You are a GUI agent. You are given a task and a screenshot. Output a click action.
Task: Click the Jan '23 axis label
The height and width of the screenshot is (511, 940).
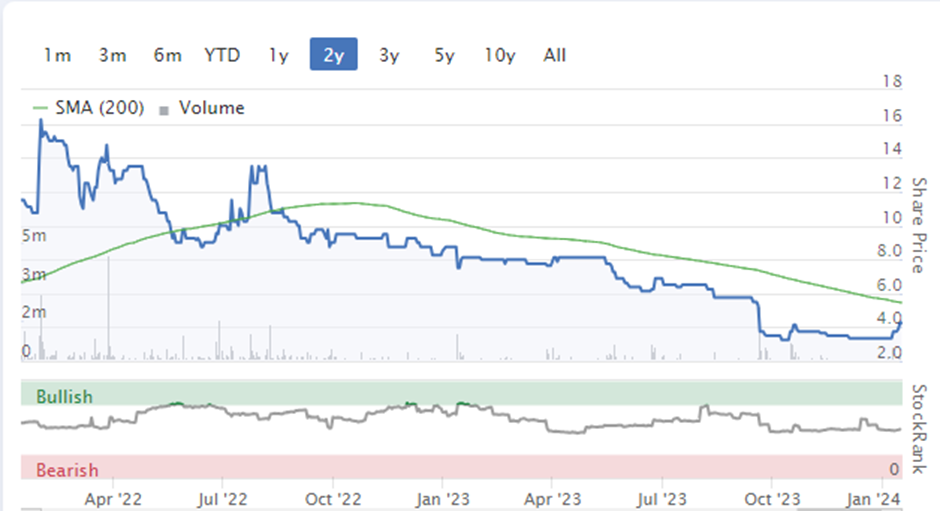point(443,500)
